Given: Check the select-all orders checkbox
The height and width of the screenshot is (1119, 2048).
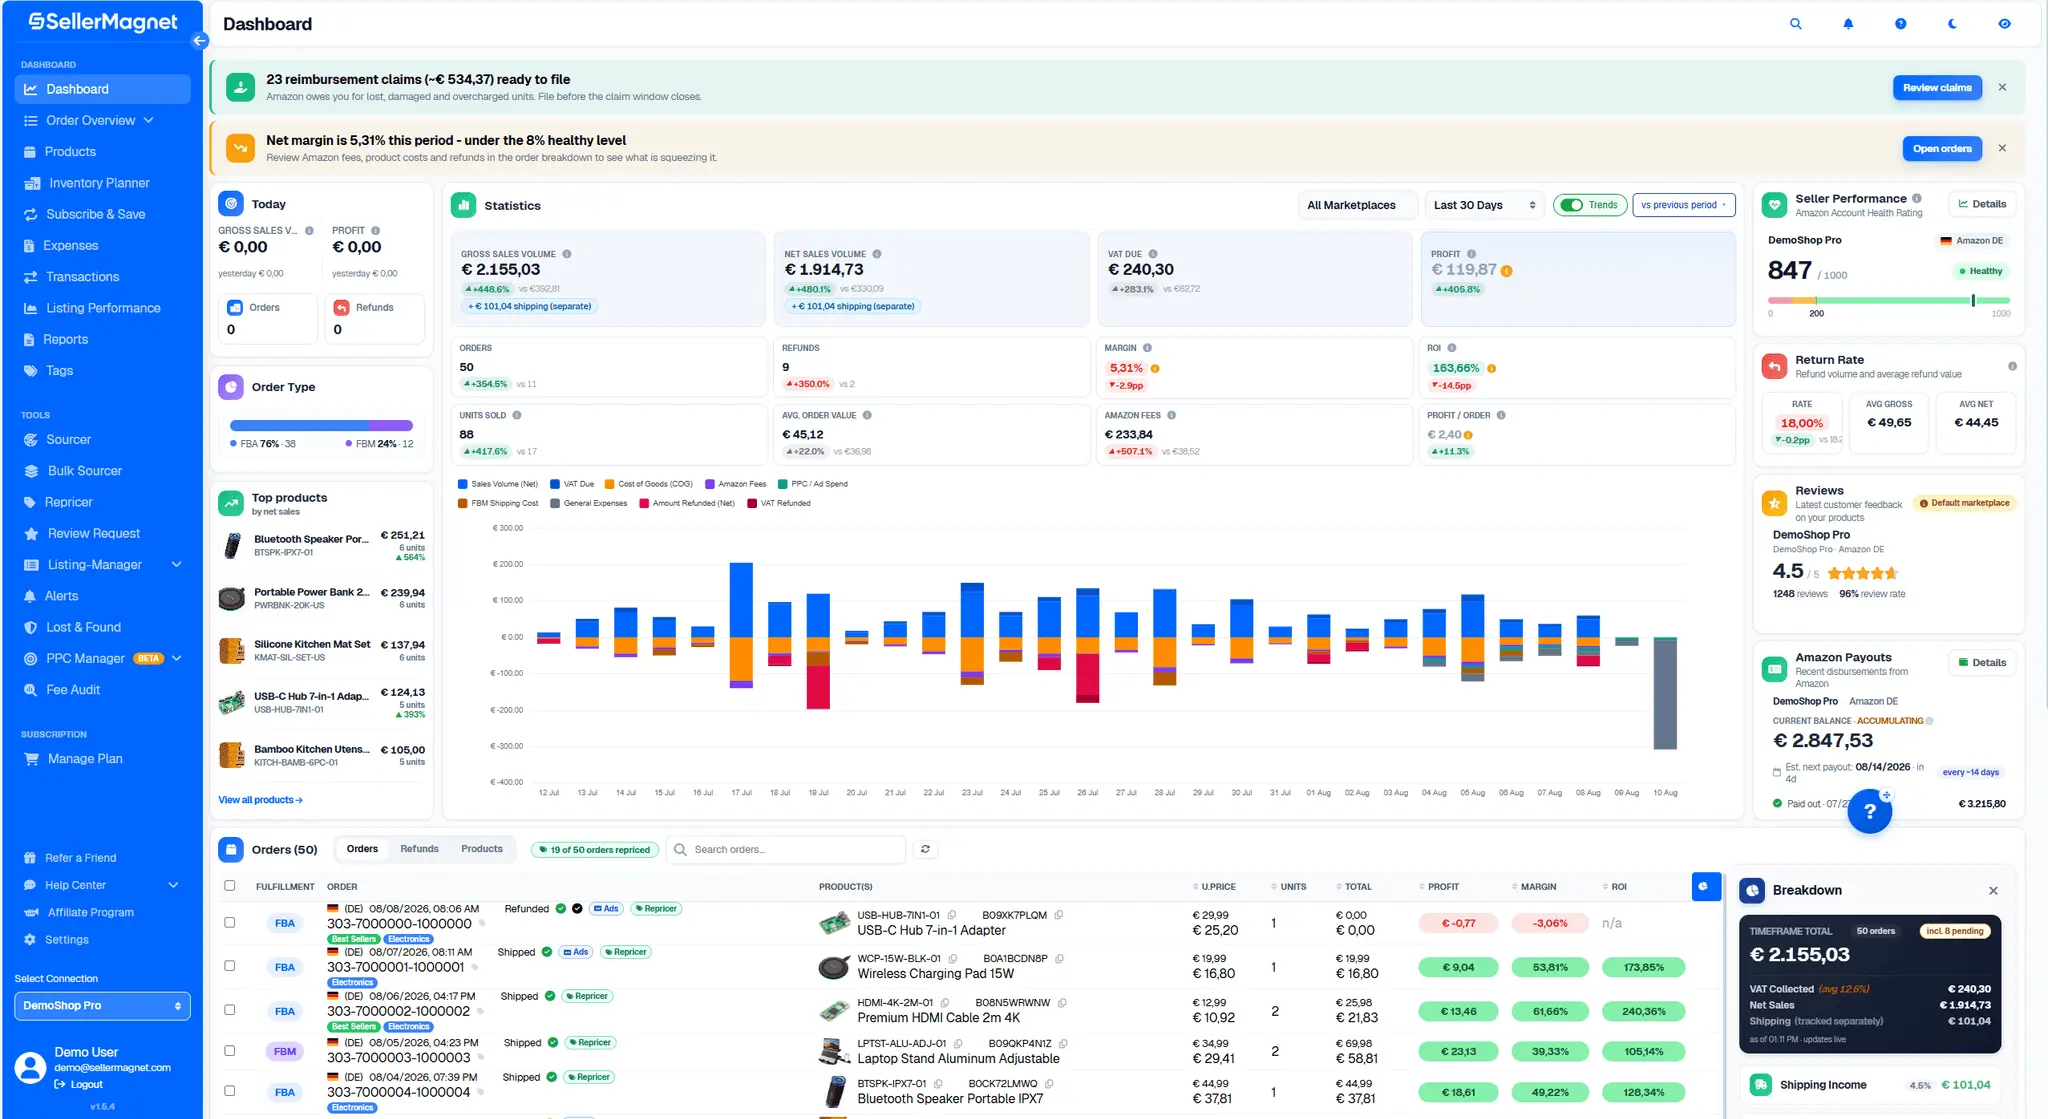Looking at the screenshot, I should (230, 886).
